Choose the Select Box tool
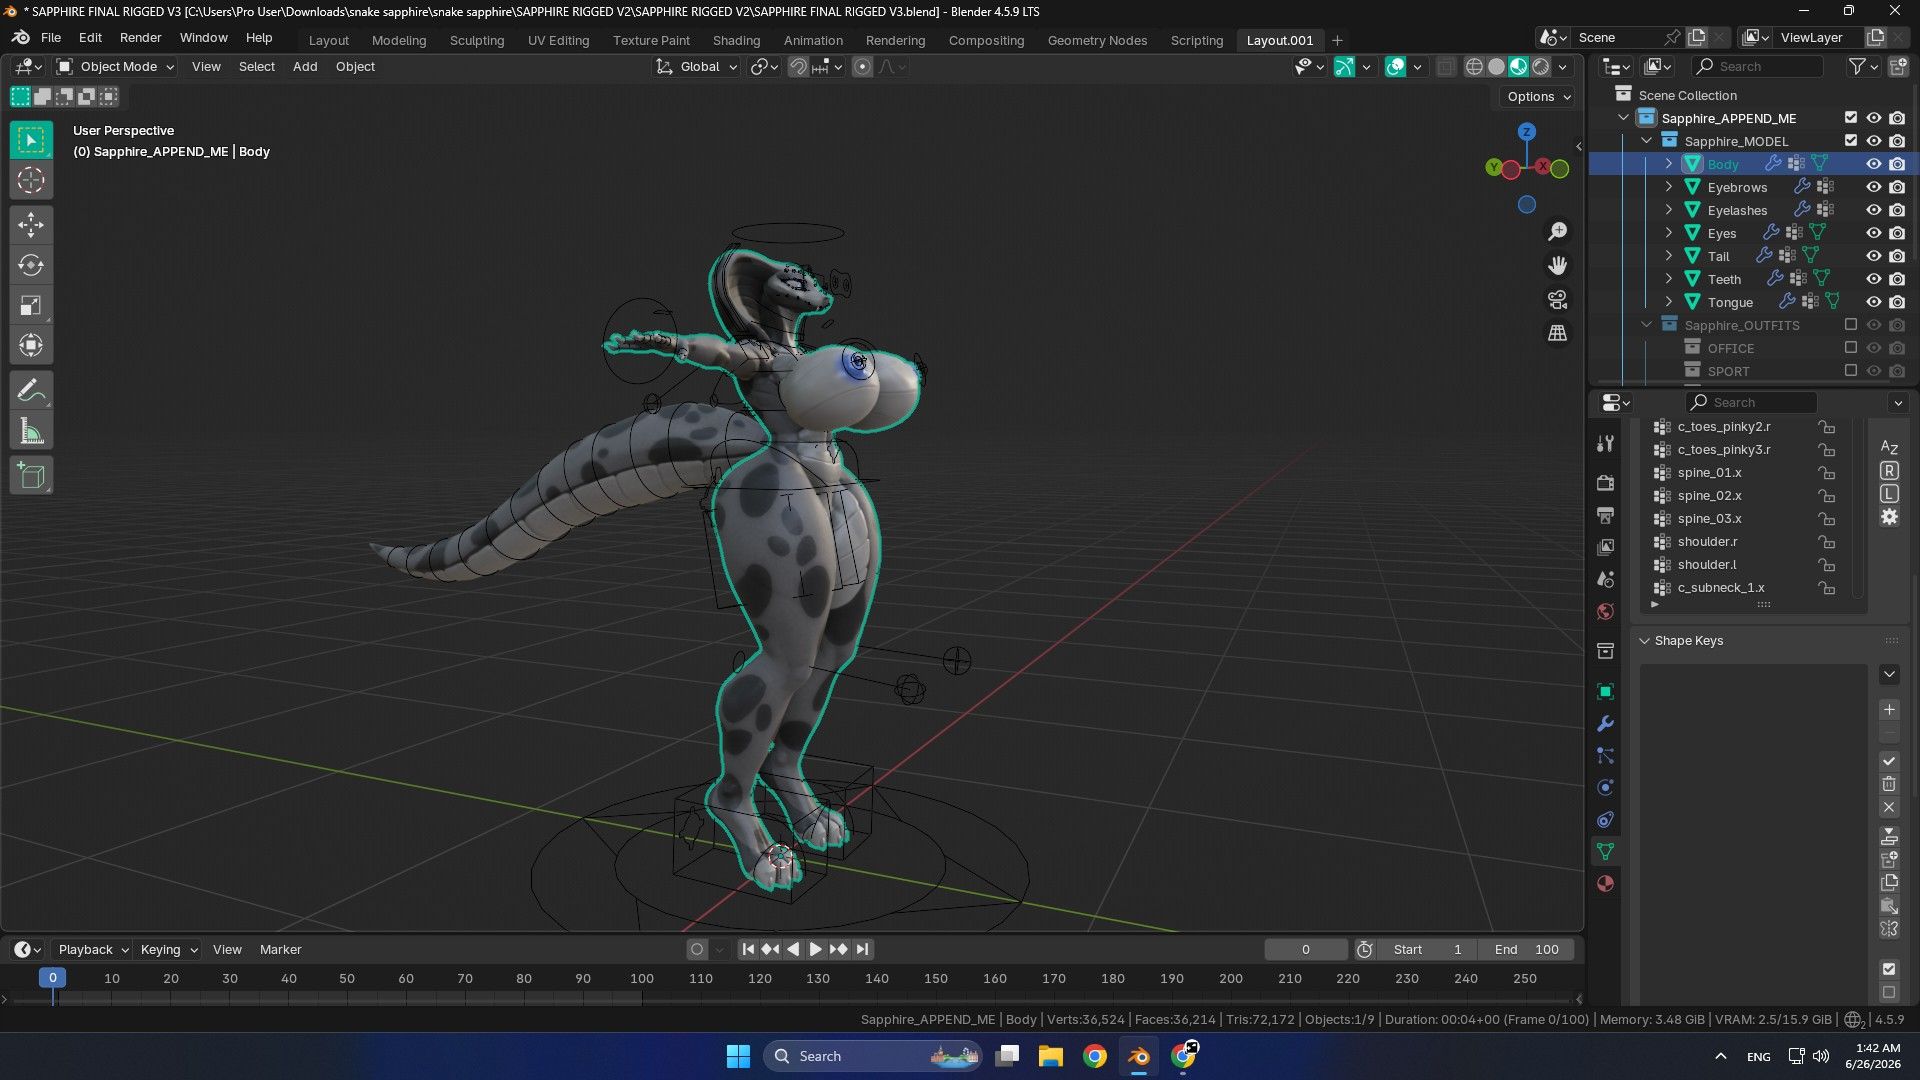 point(31,140)
